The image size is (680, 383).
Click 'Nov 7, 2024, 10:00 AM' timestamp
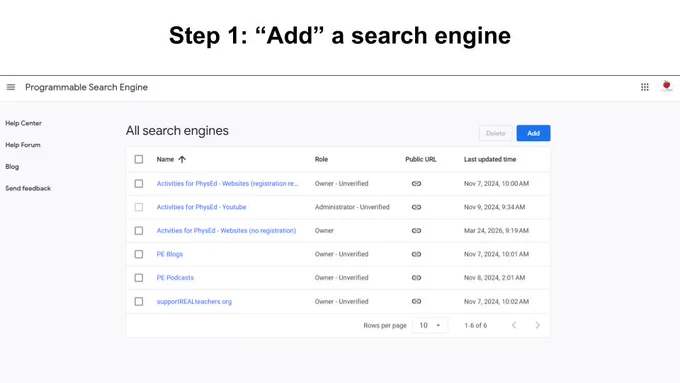tap(496, 183)
